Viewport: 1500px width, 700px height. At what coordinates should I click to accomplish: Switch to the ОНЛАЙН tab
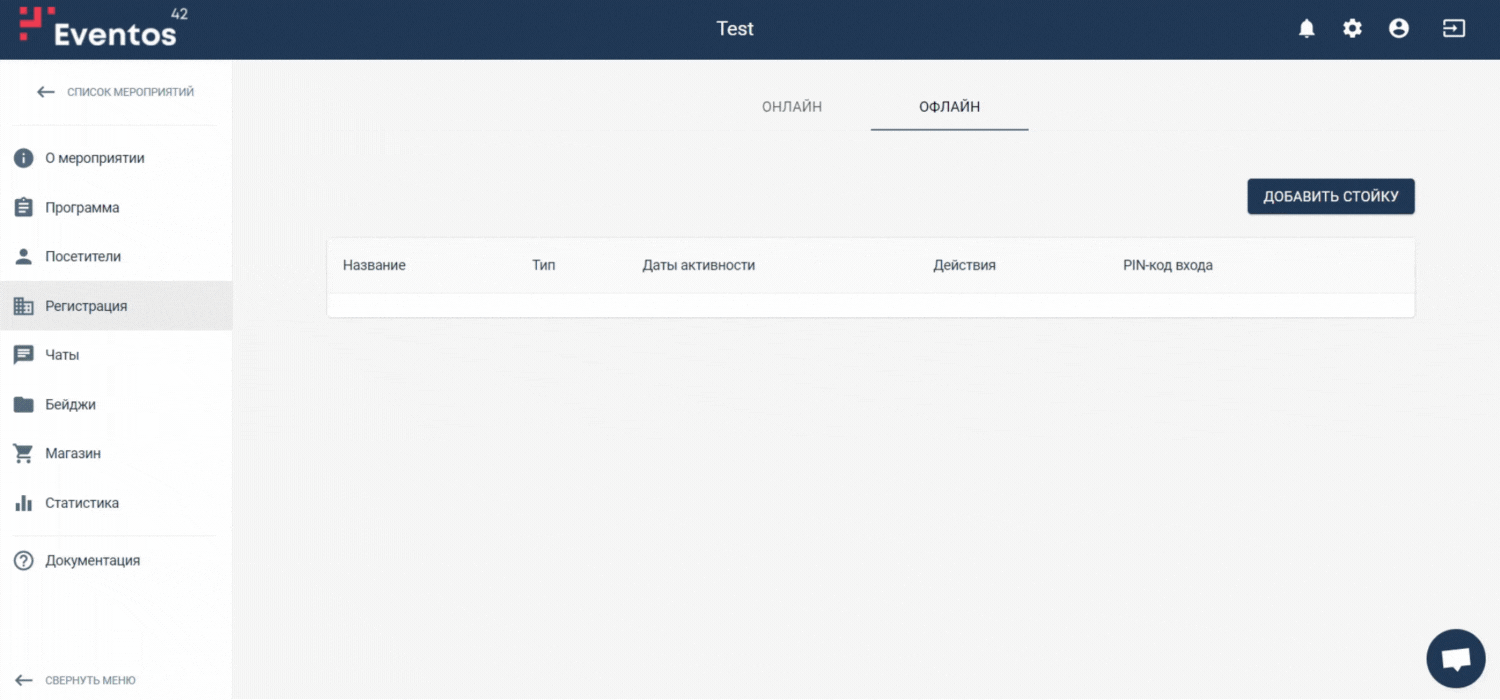click(x=792, y=107)
